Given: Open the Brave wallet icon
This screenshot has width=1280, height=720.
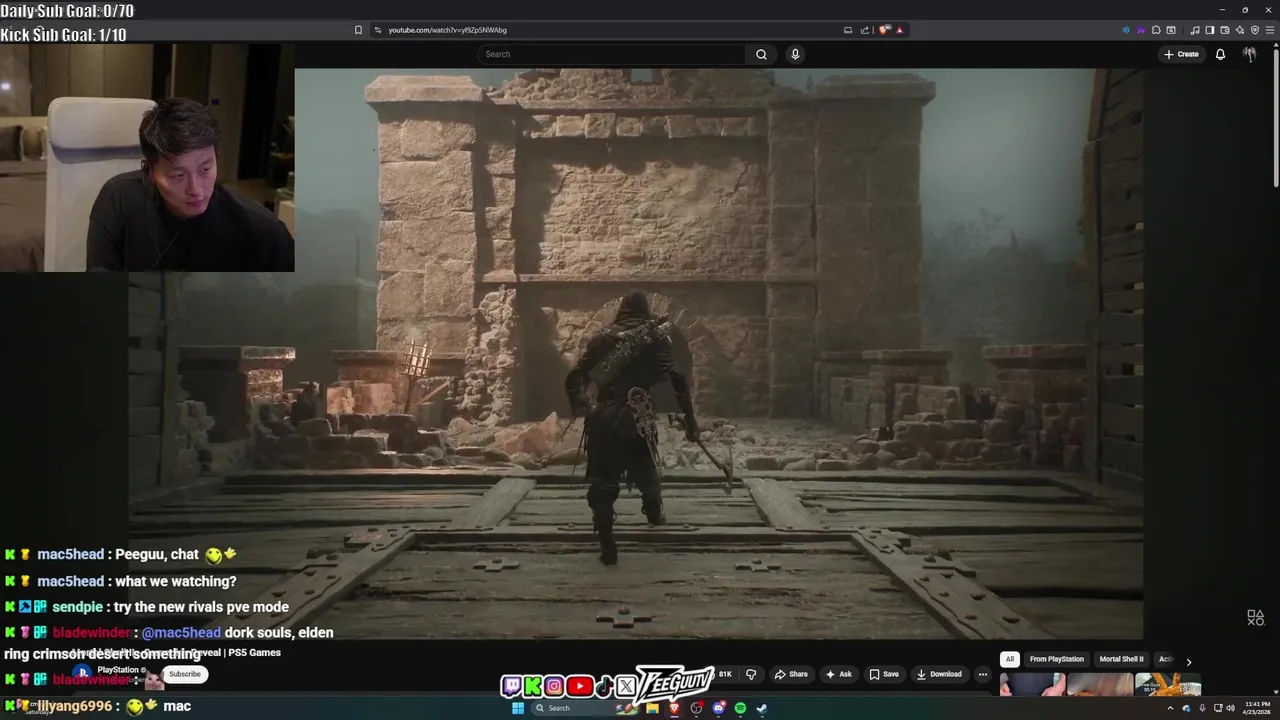Looking at the screenshot, I should click(x=1225, y=30).
